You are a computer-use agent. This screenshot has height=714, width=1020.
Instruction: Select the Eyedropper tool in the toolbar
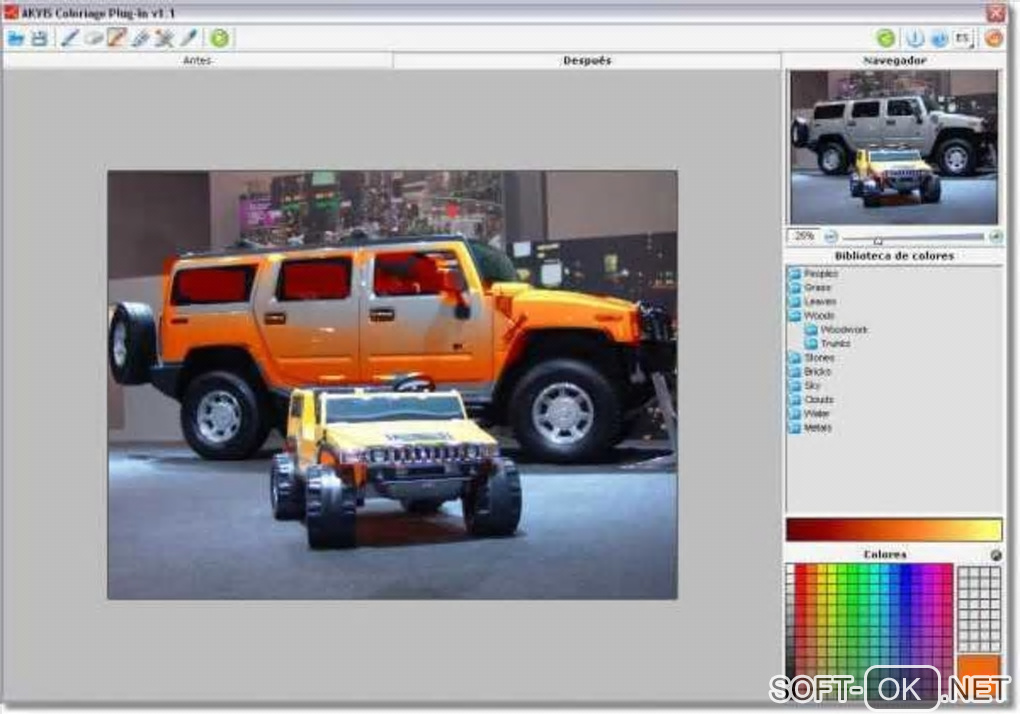coord(188,38)
